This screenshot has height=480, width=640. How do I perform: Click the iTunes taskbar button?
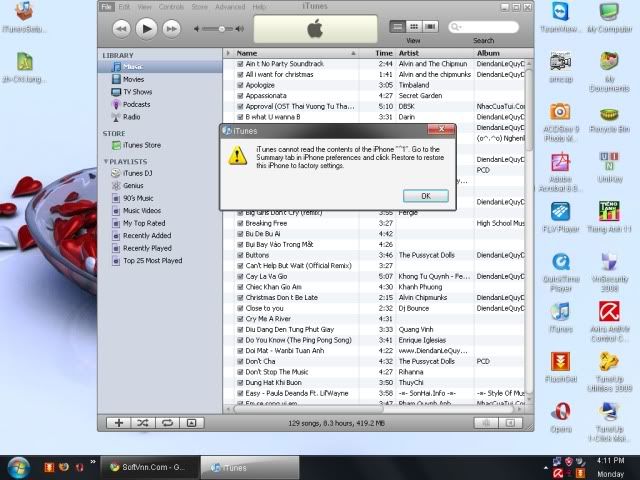click(x=250, y=467)
